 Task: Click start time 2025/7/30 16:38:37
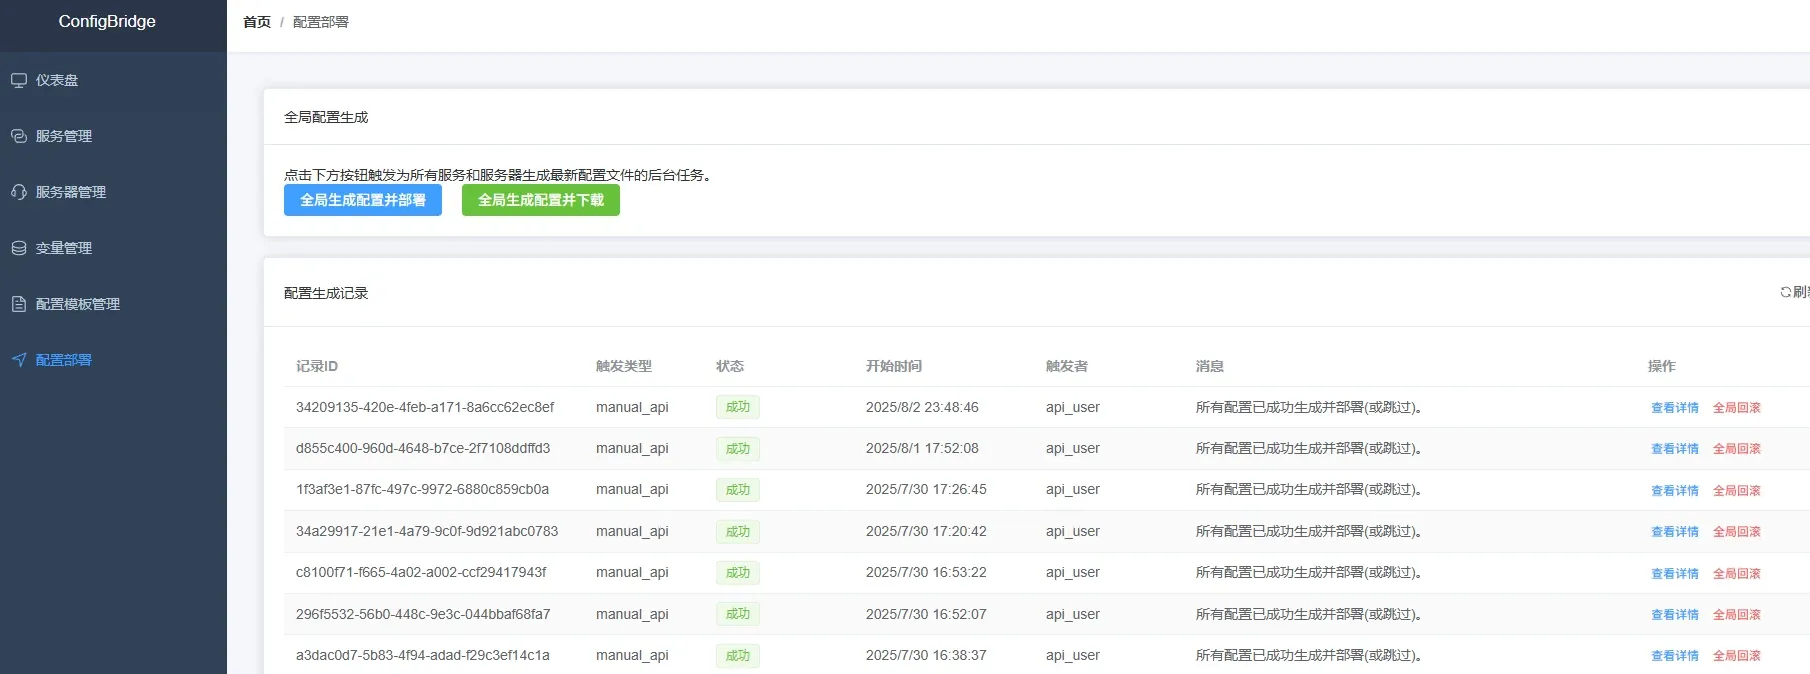point(926,655)
